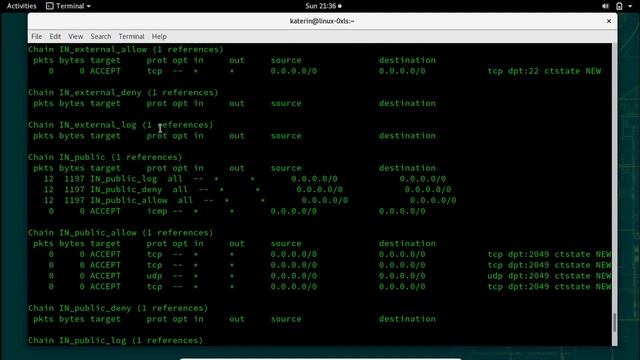Click the volume speaker icon
Viewport: 640px width, 360px height.
tap(606, 6)
